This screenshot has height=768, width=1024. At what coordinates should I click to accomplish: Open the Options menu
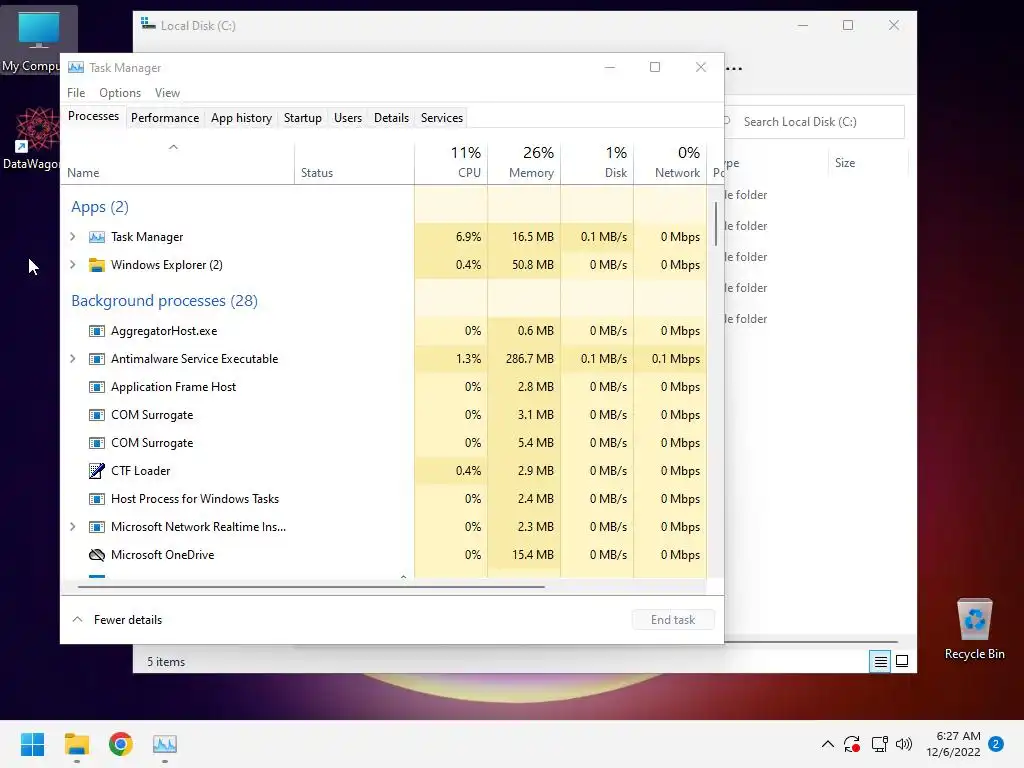(120, 93)
